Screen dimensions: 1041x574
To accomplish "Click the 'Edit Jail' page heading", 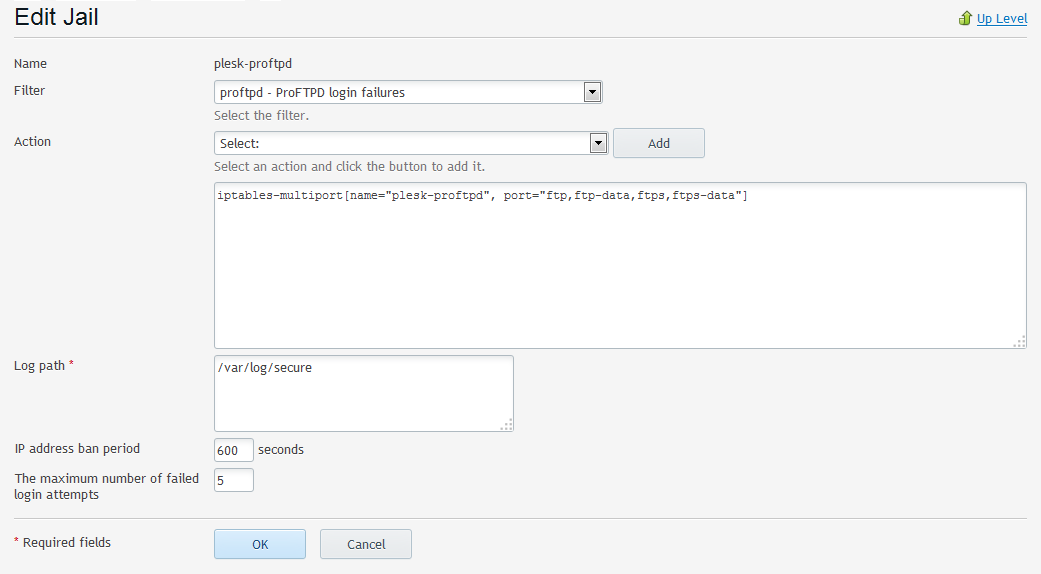I will [56, 17].
